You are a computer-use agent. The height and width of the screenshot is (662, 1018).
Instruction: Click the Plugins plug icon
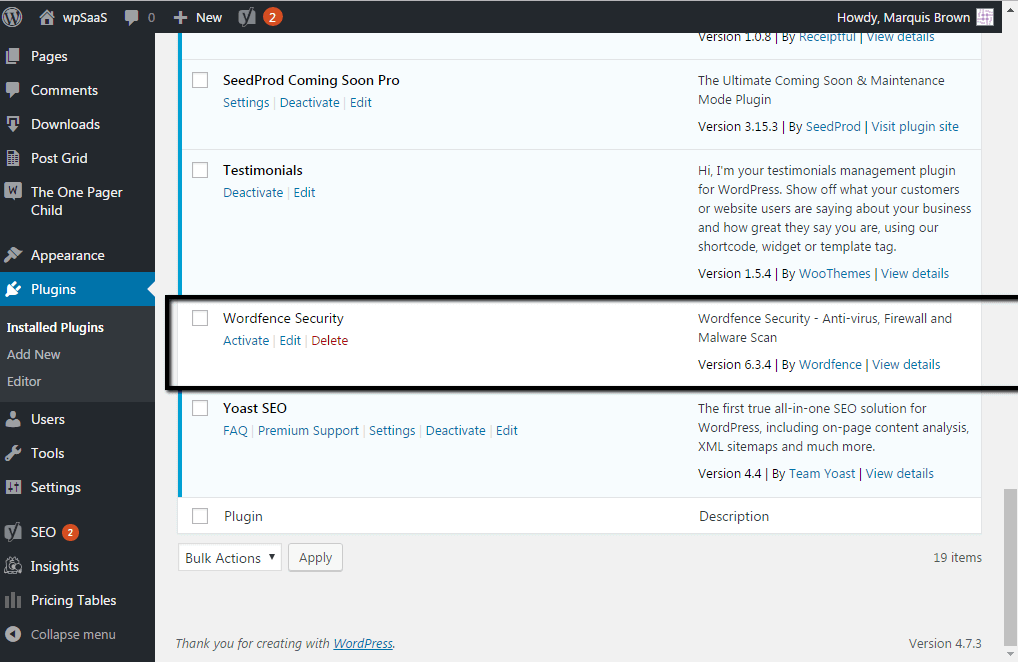[13, 289]
